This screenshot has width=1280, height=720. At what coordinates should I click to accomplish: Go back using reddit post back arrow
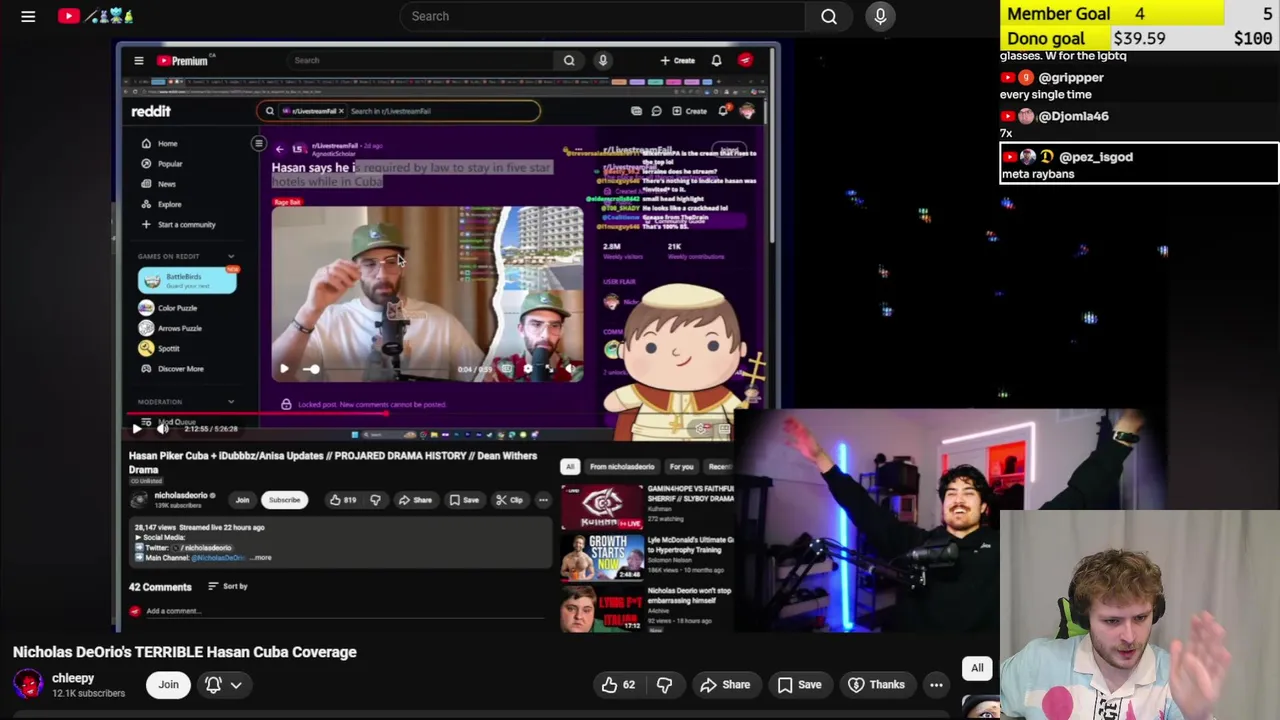point(280,148)
